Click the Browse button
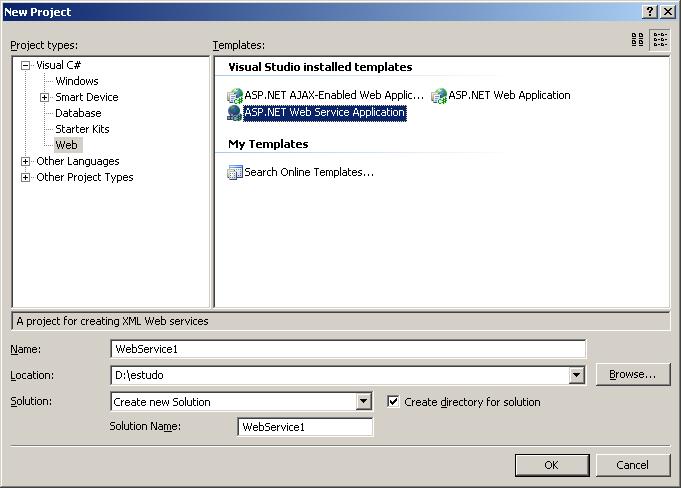This screenshot has height=488, width=681. tap(632, 375)
